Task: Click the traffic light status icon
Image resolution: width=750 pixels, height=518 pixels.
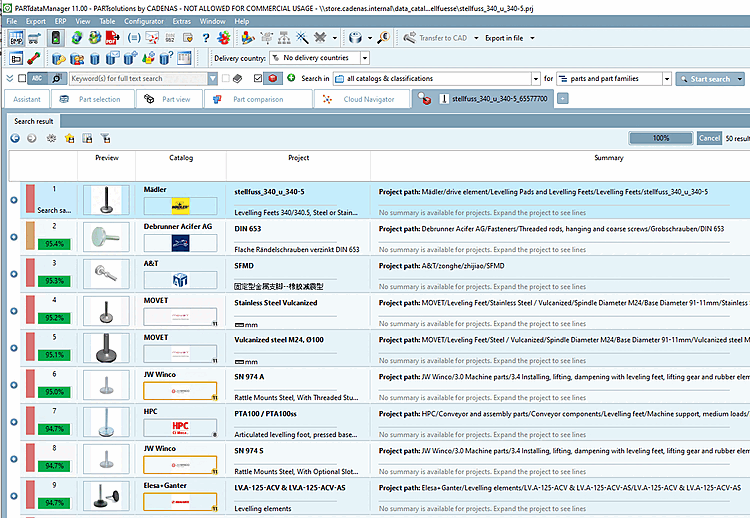Action: pyautogui.click(x=56, y=38)
